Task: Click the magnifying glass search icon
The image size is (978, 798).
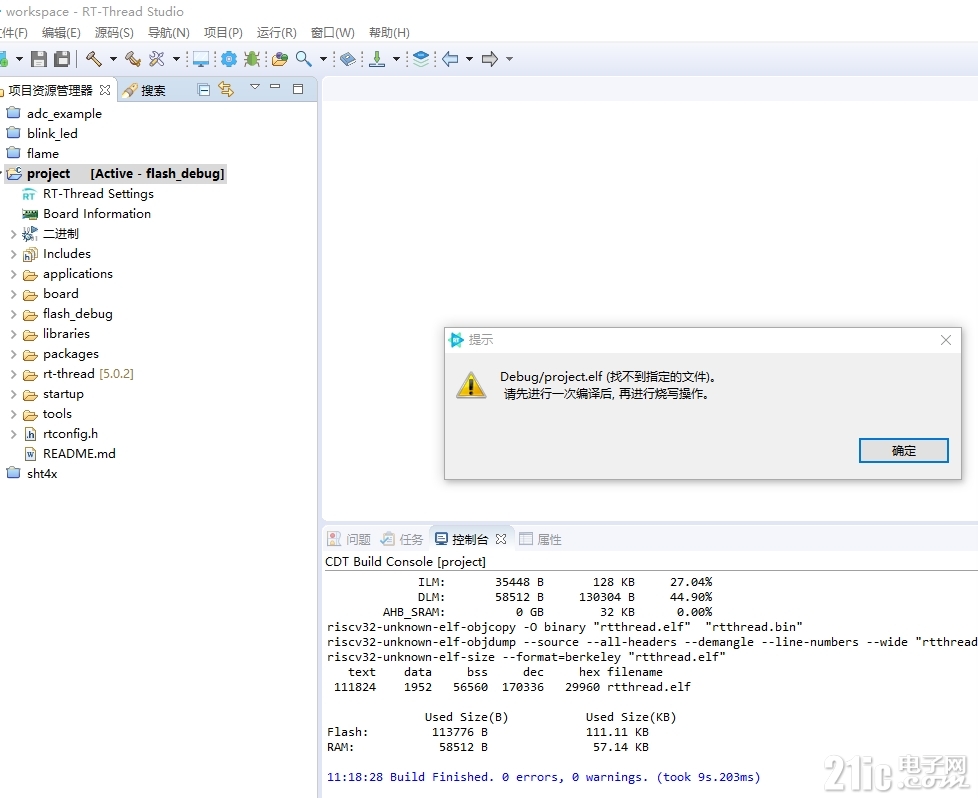Action: (x=304, y=59)
